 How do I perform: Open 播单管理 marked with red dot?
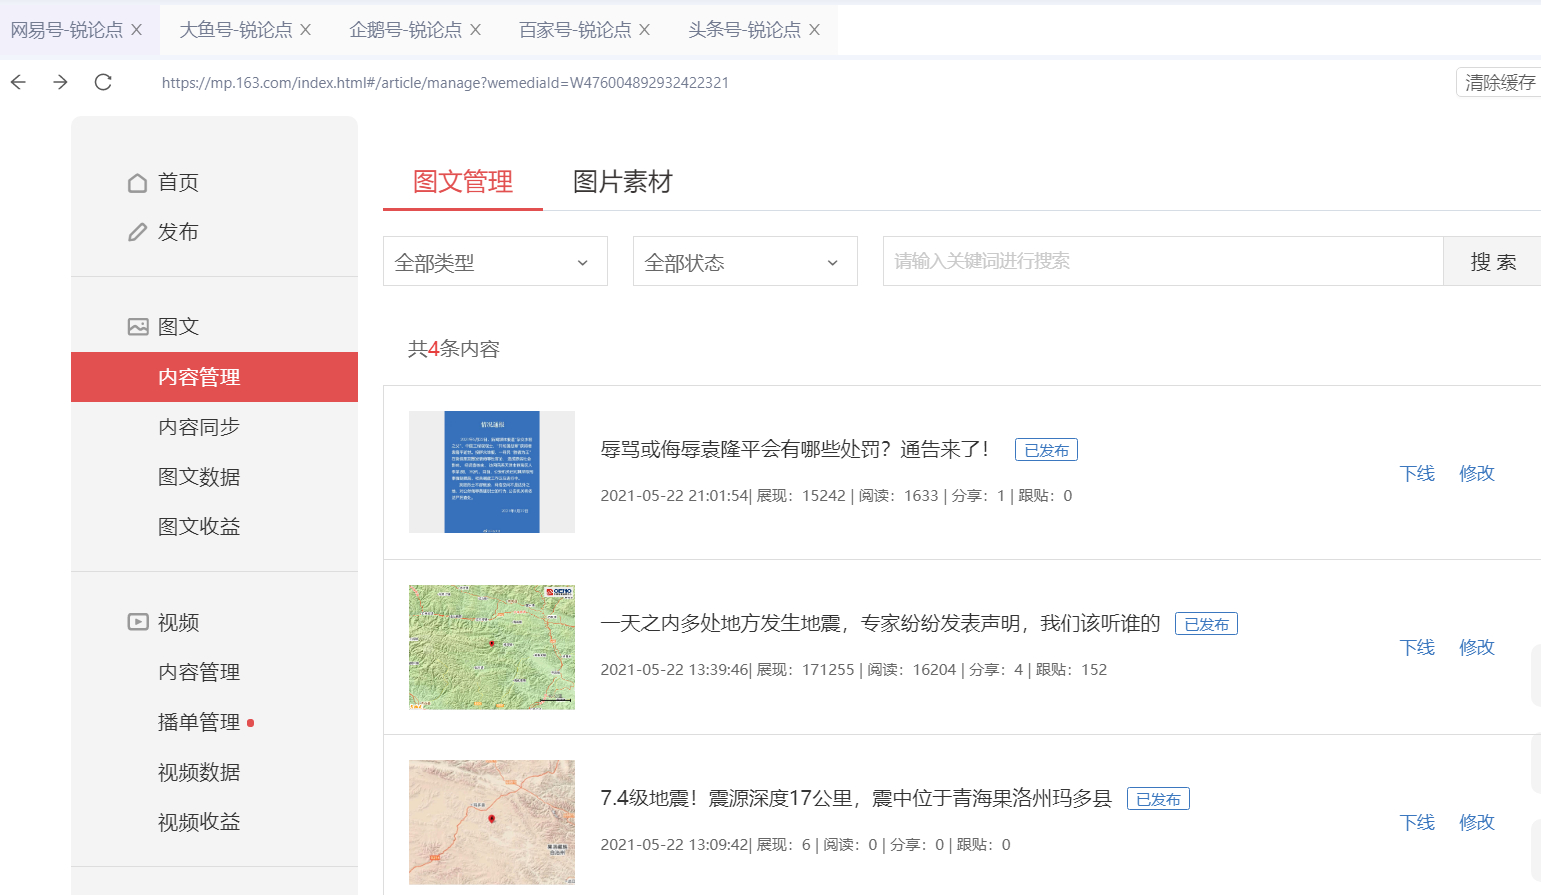198,721
